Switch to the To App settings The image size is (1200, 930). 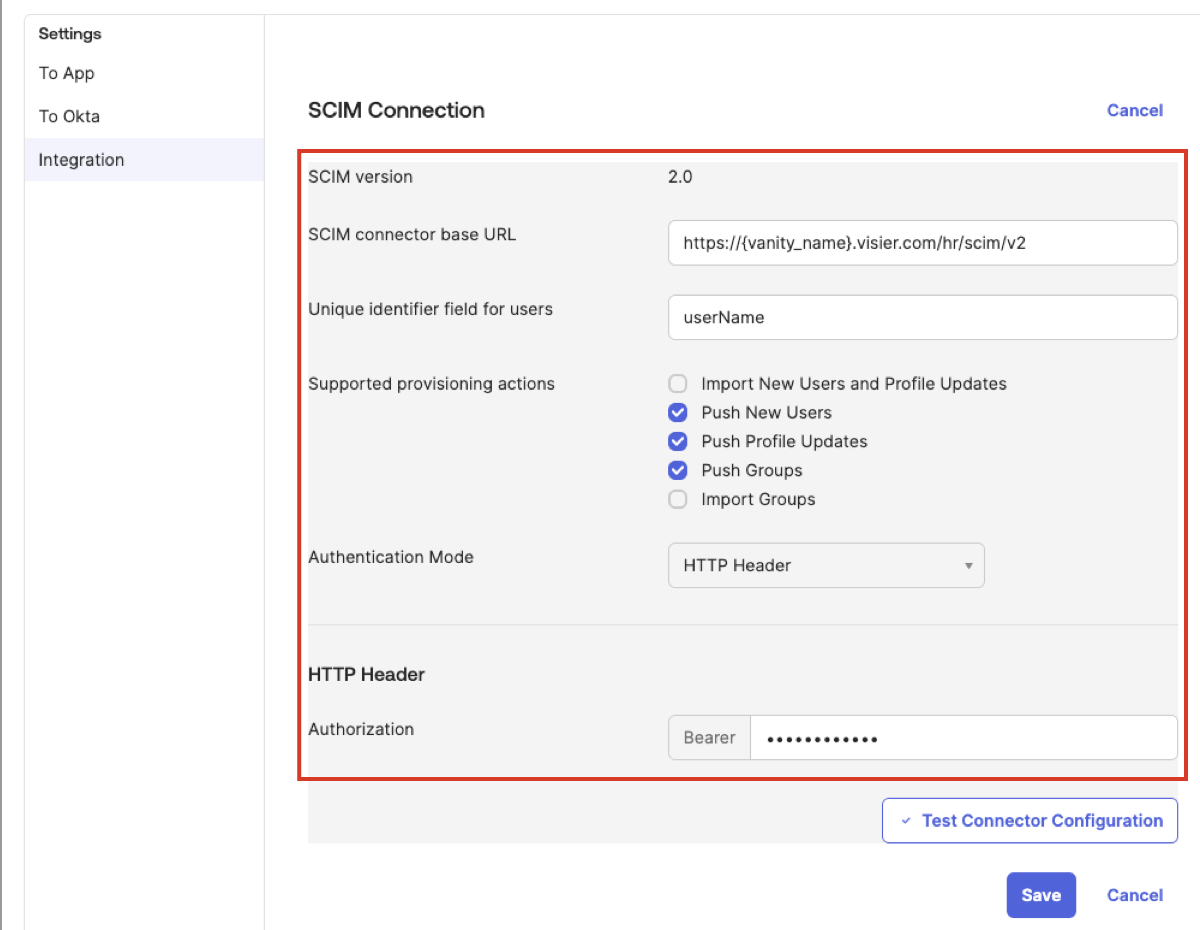66,73
